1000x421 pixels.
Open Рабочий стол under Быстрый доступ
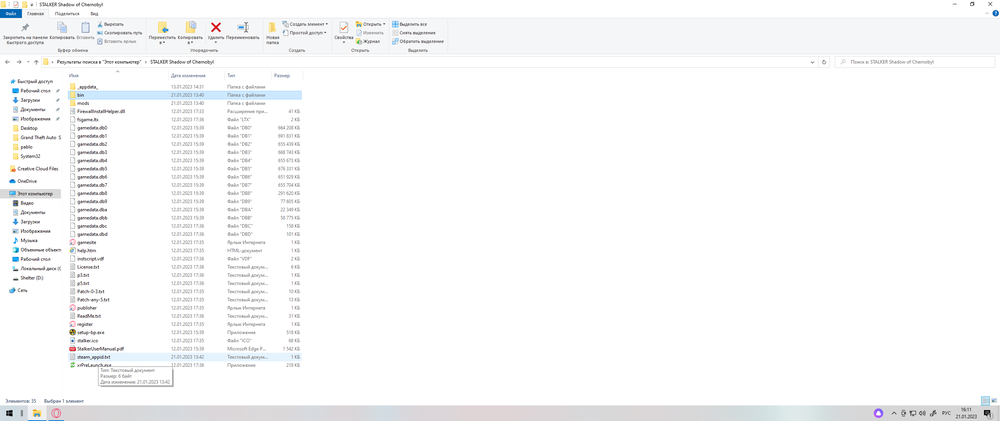[x=35, y=91]
